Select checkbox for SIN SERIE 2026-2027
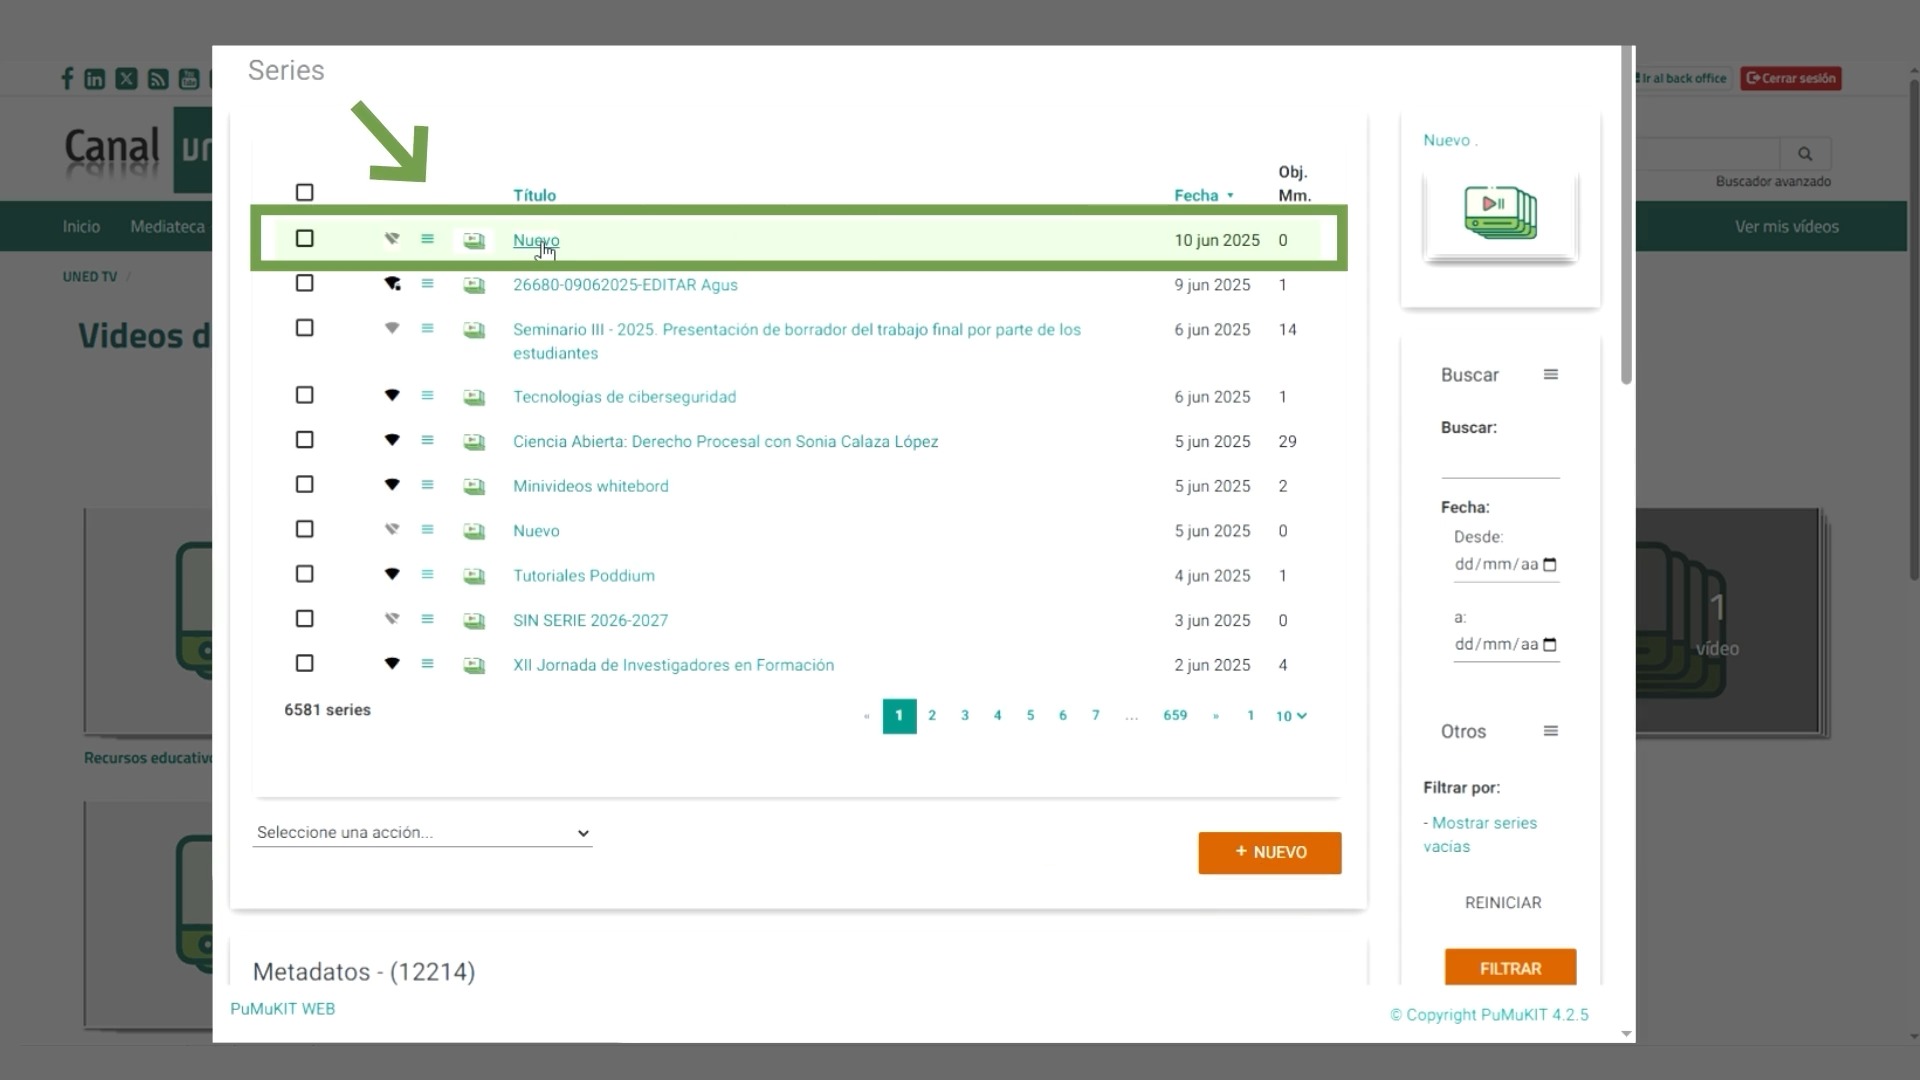1920x1080 pixels. coord(305,619)
